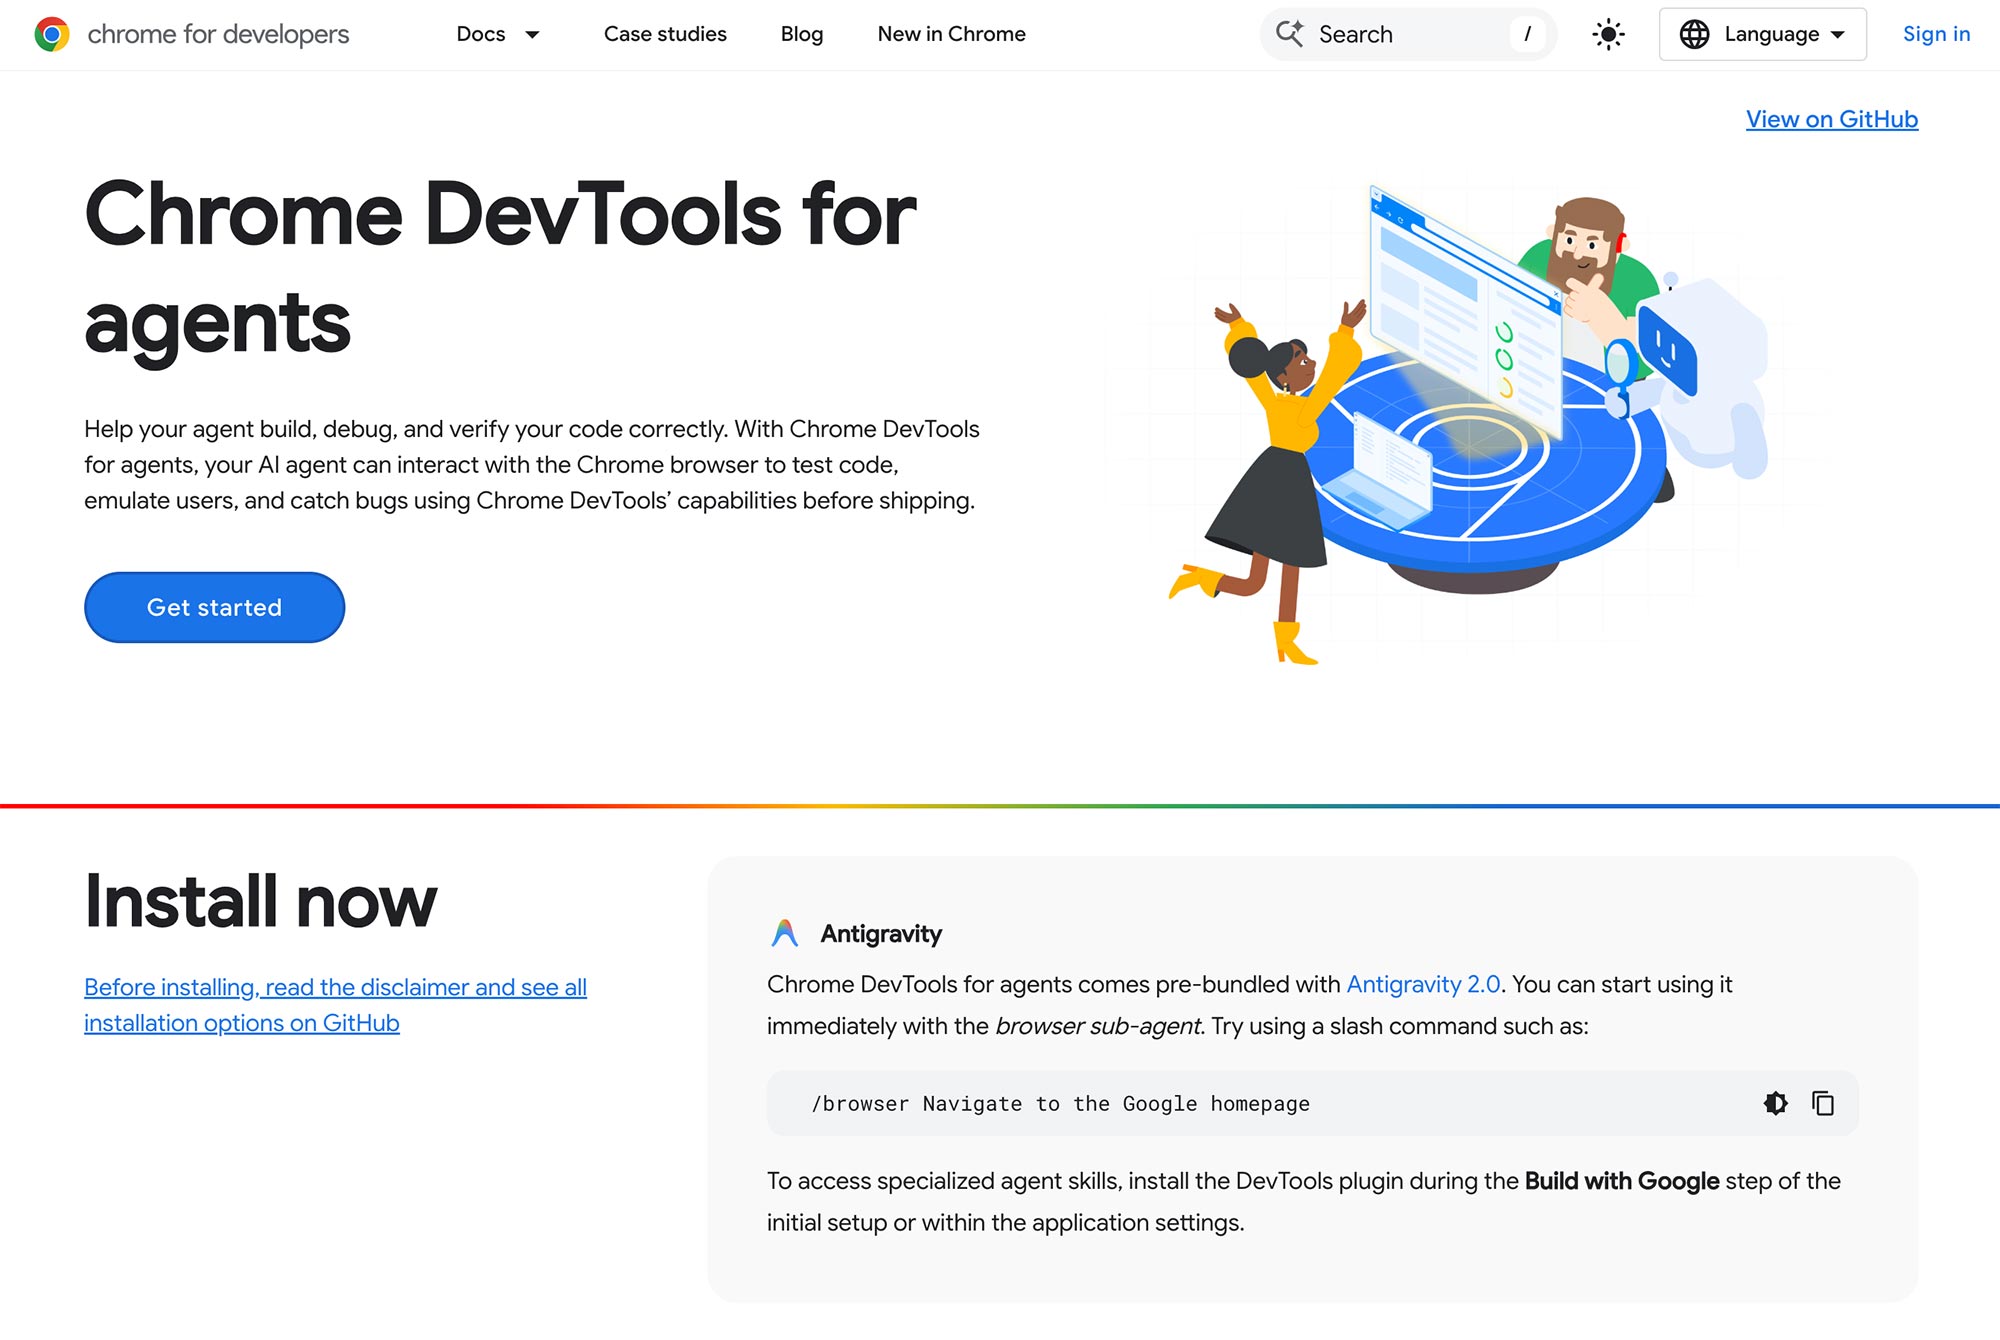The image size is (2000, 1340).
Task: Click the Antigravity logo icon
Action: [x=785, y=933]
